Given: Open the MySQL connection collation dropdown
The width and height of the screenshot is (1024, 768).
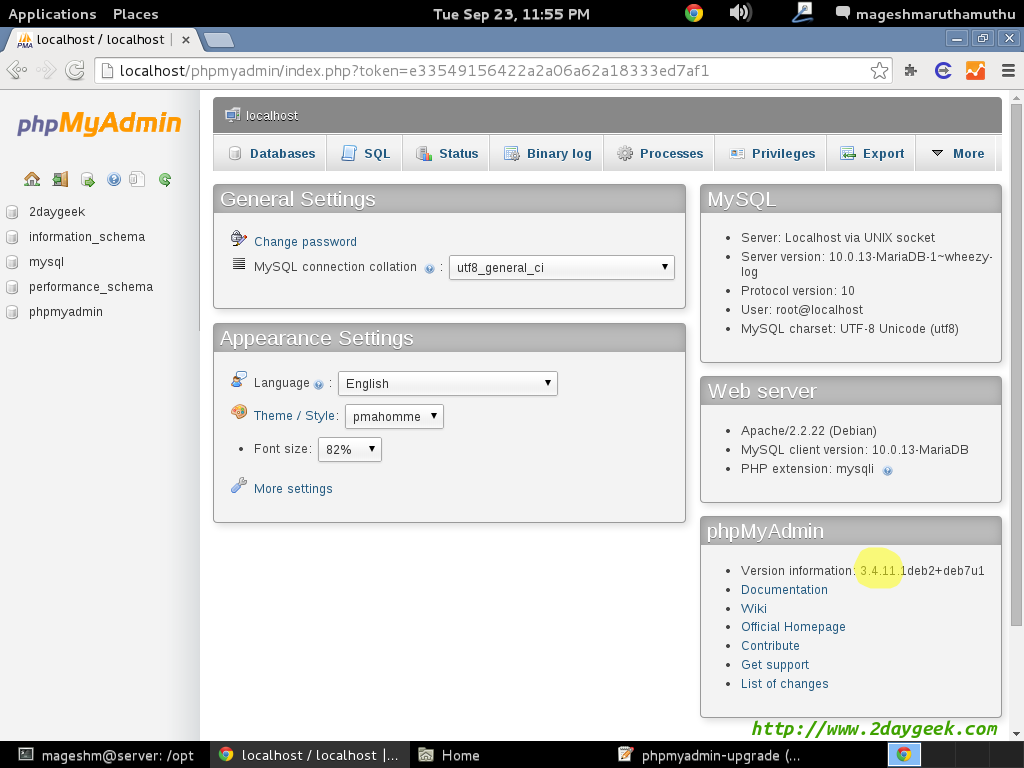Looking at the screenshot, I should [561, 268].
